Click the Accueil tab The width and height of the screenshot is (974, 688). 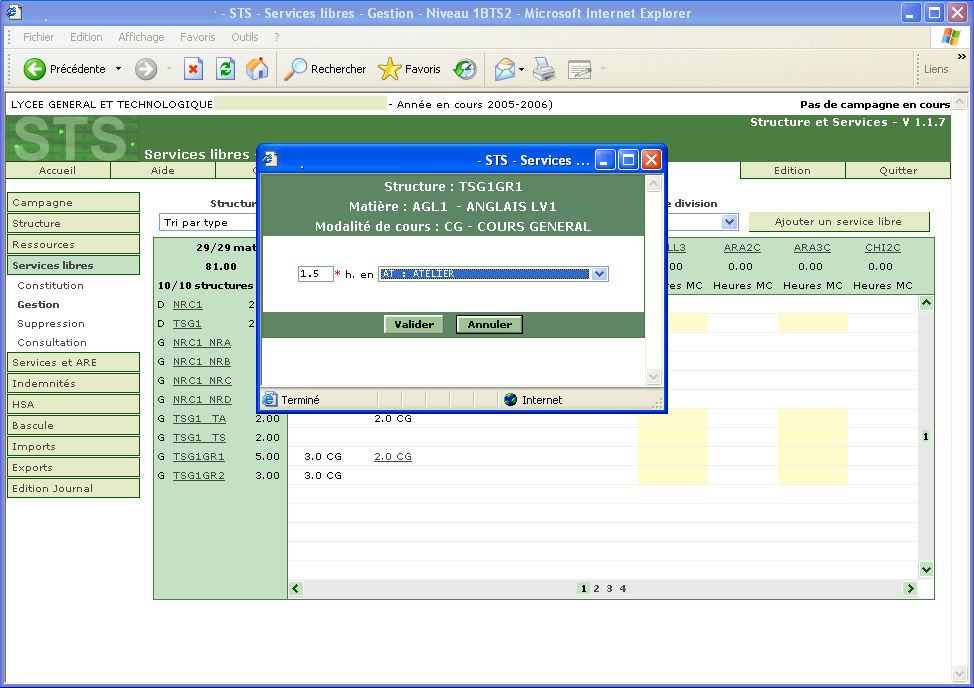pyautogui.click(x=58, y=171)
